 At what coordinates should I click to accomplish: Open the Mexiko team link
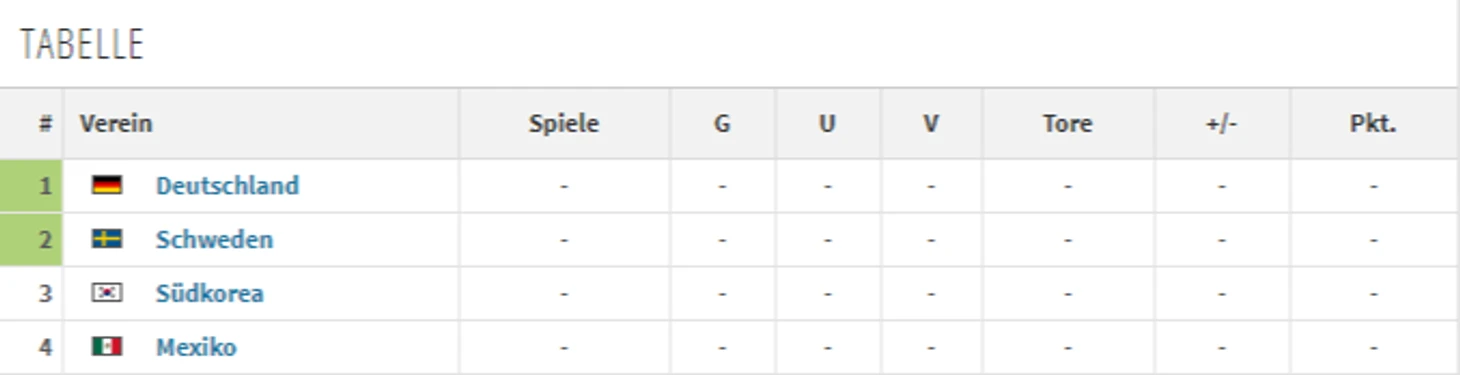coord(196,347)
